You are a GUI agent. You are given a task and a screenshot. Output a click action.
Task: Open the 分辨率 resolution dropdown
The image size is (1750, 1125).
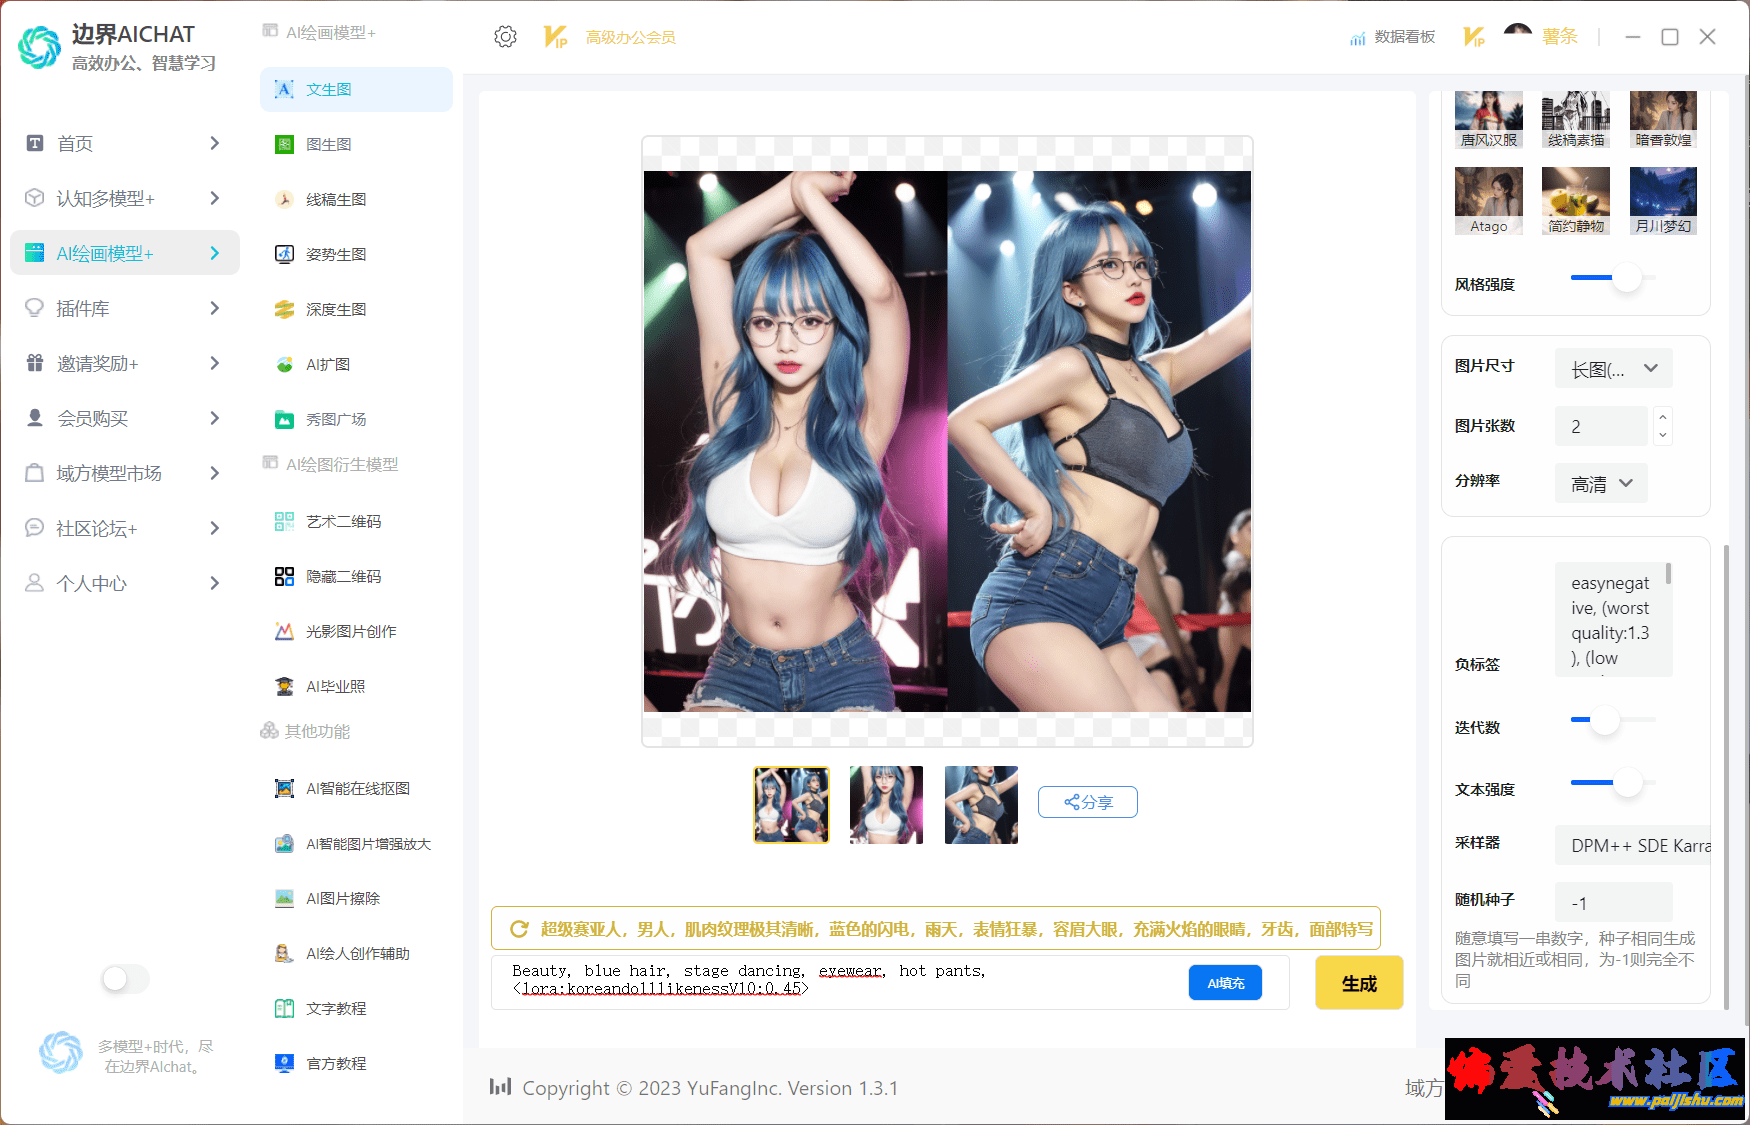(x=1601, y=484)
